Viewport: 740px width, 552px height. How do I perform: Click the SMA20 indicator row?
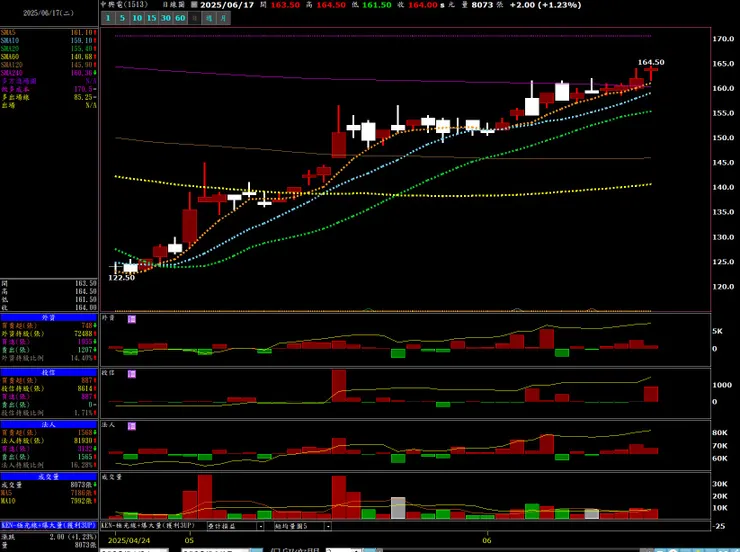[x=49, y=49]
